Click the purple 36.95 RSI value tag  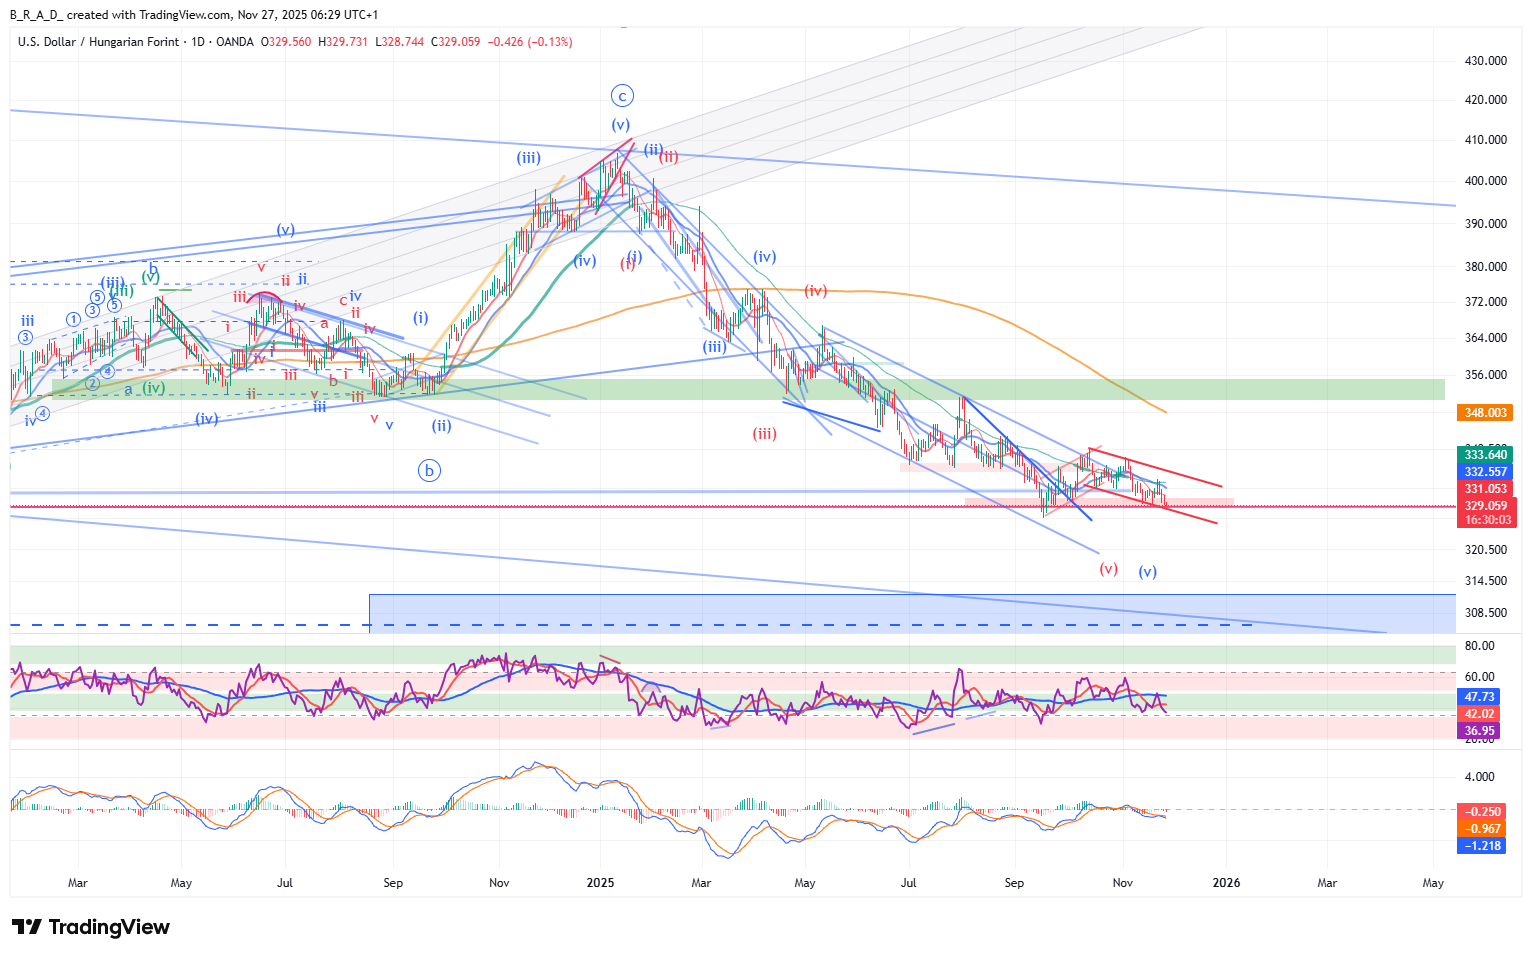(x=1479, y=731)
